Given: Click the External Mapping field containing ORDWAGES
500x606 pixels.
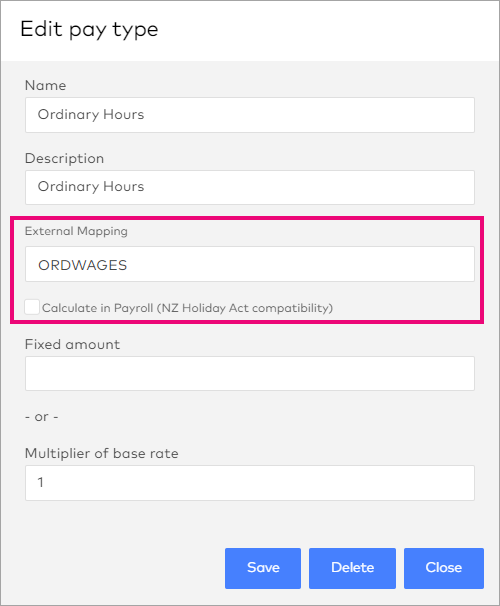Looking at the screenshot, I should [250, 264].
